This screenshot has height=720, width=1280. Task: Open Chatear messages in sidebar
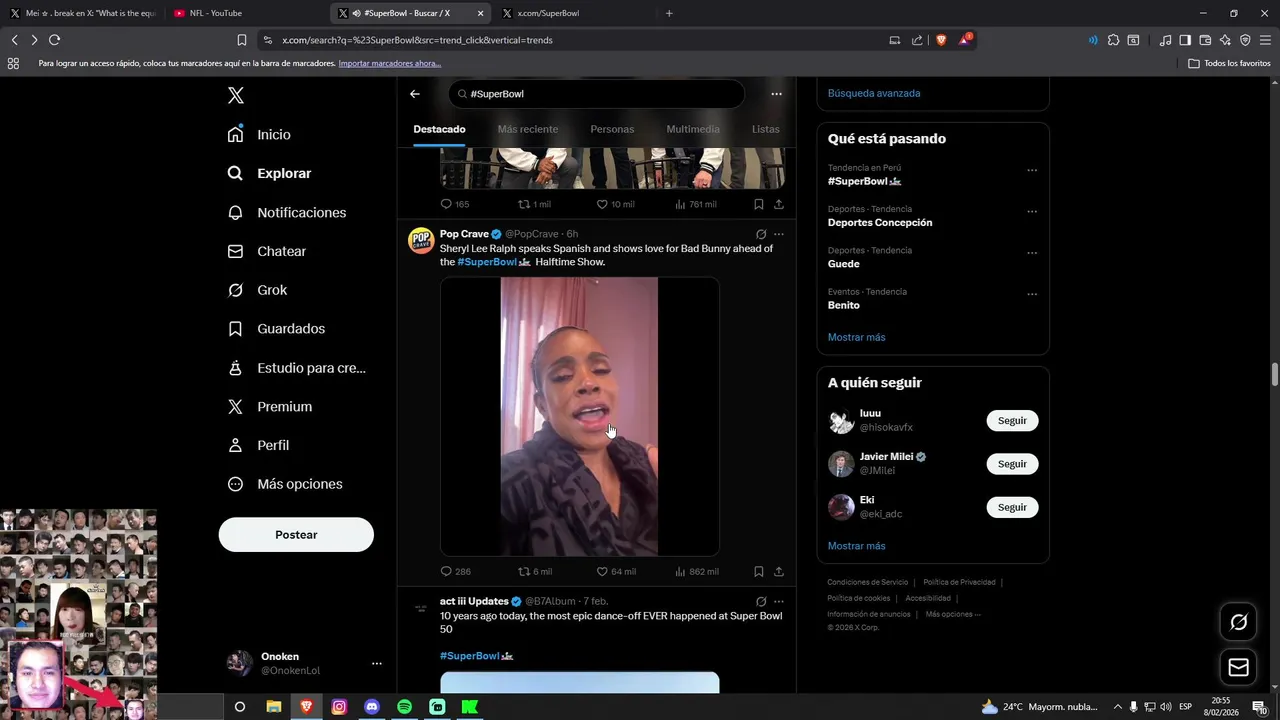point(266,251)
